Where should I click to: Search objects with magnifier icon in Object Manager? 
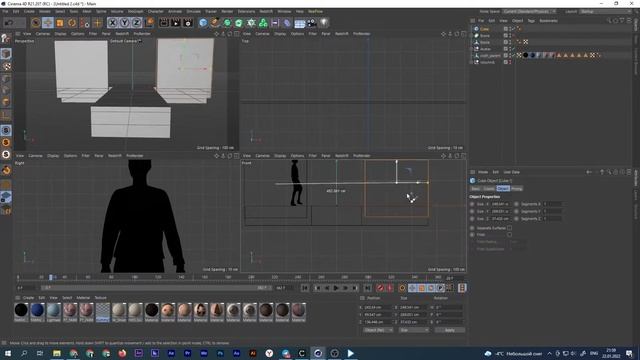pyautogui.click(x=609, y=20)
